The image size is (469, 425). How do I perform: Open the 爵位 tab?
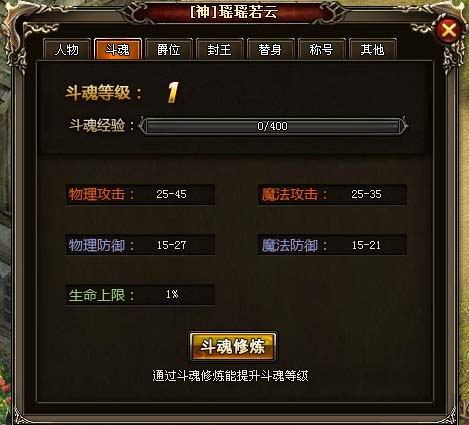[x=169, y=50]
